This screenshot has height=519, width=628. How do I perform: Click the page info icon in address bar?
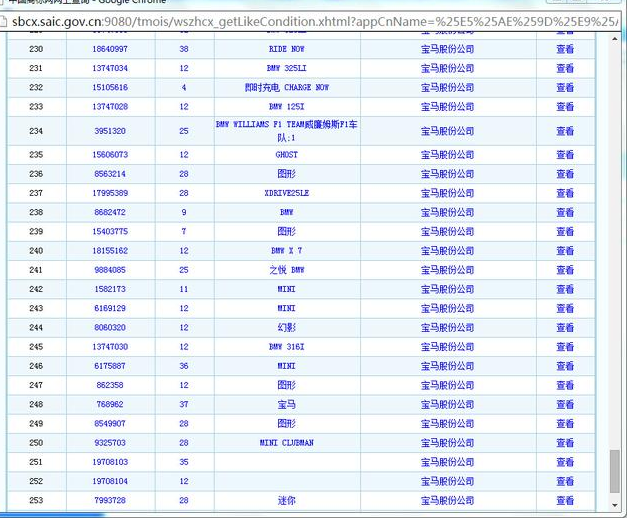pos(6,19)
